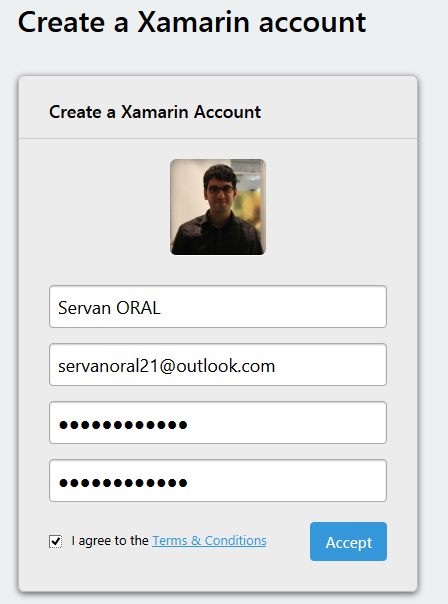Image resolution: width=448 pixels, height=604 pixels.
Task: Focus the name field showing Servan ORAL
Action: coord(218,307)
